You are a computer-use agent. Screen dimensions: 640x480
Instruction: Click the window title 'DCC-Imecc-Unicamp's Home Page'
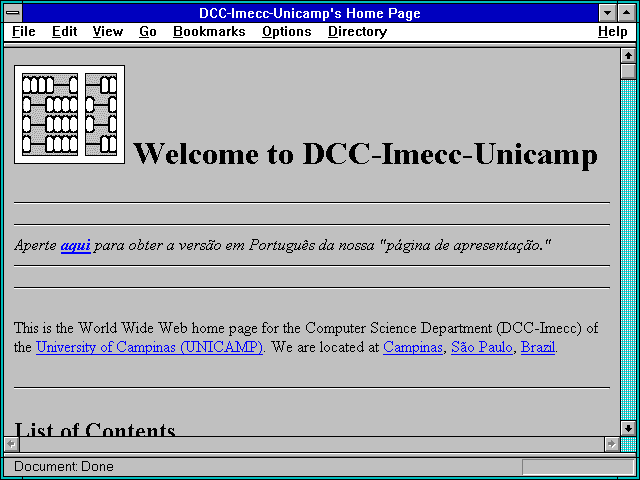(310, 13)
